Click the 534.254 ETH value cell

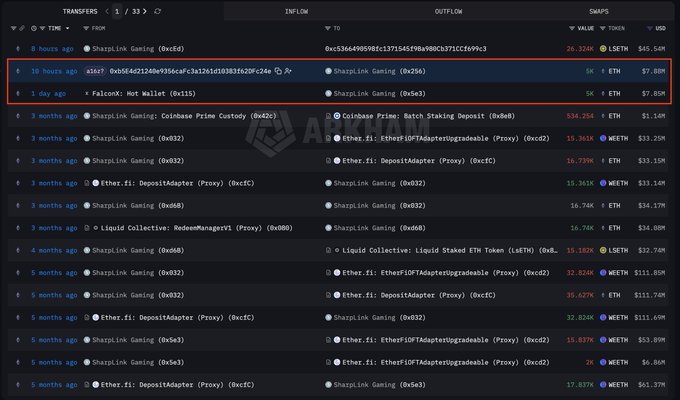pos(580,116)
